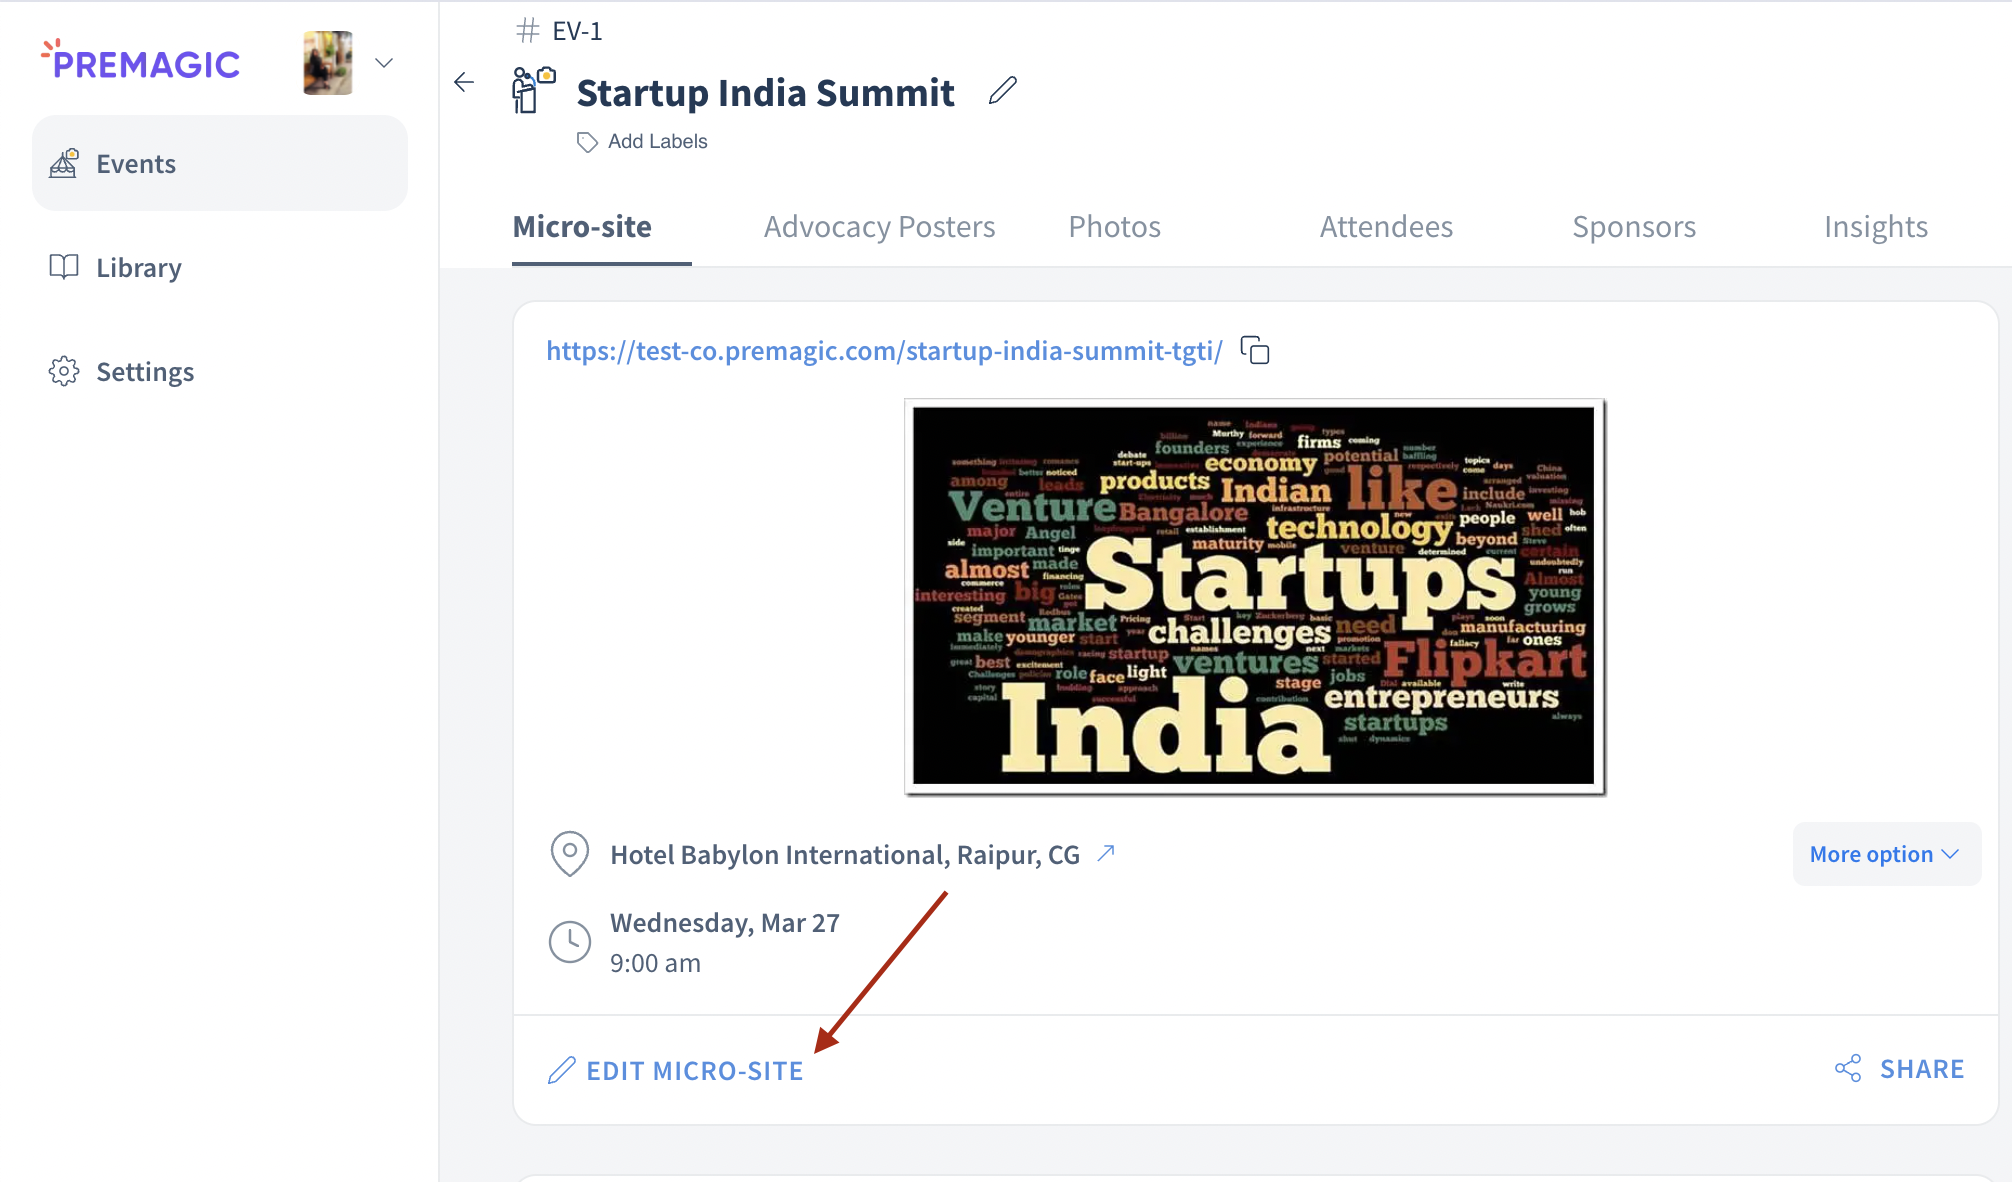
Task: Open Library in the sidebar
Action: pos(138,268)
